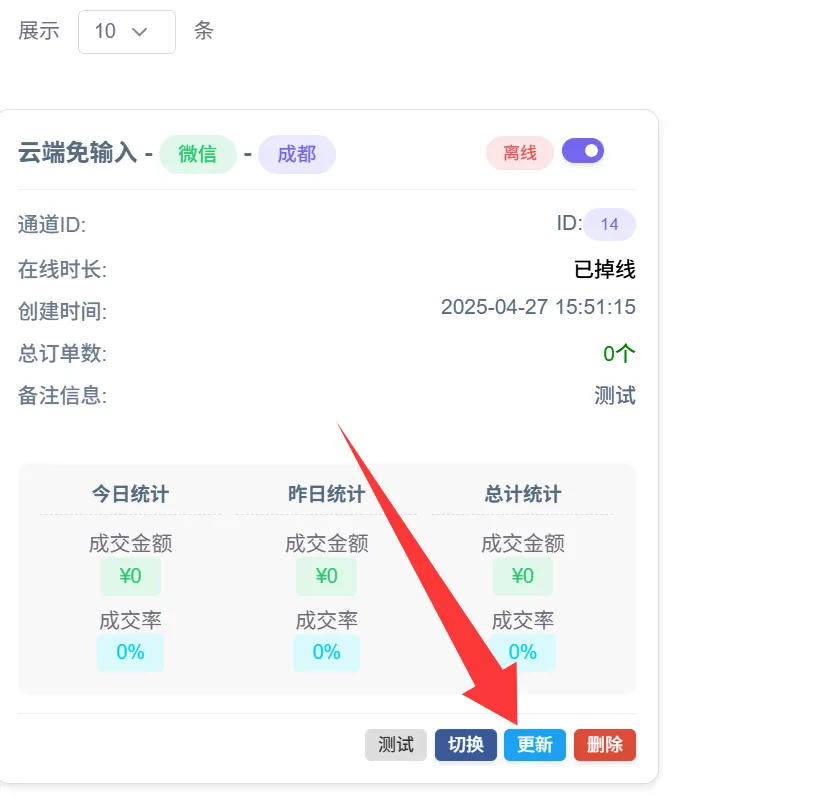Click the blue 更新 button
834x802 pixels.
[x=535, y=745]
